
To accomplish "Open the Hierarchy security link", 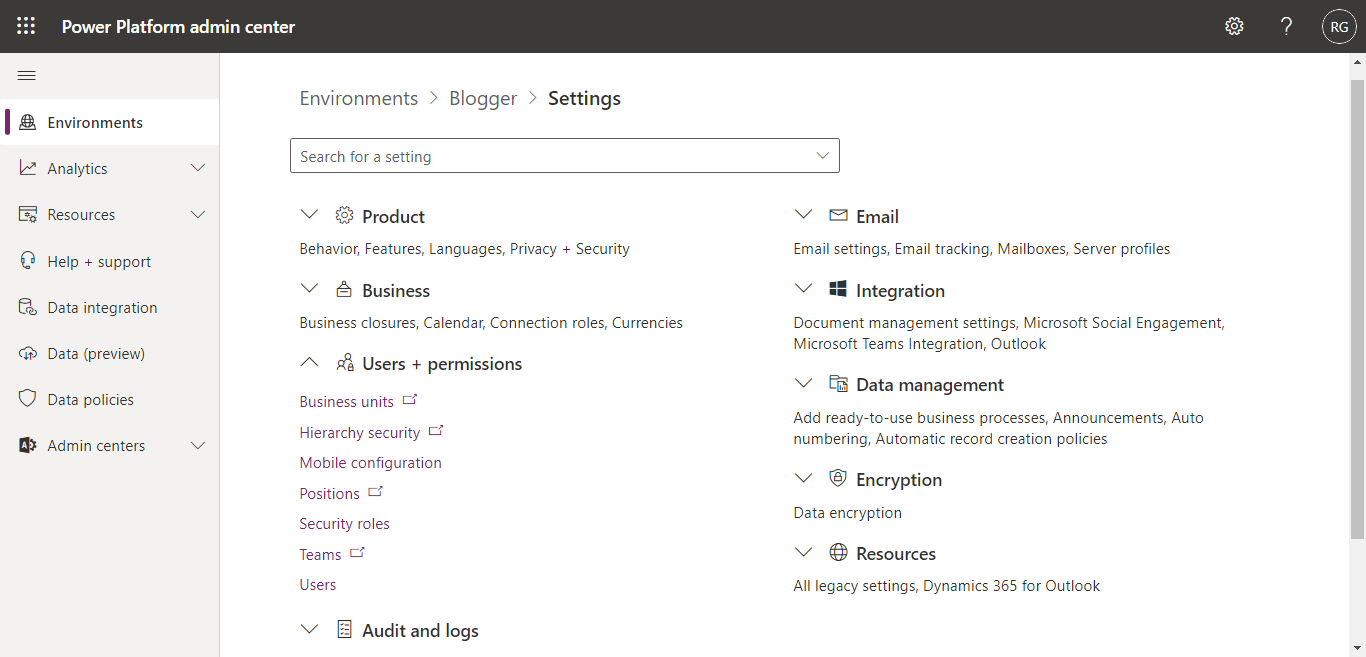I will (x=360, y=433).
